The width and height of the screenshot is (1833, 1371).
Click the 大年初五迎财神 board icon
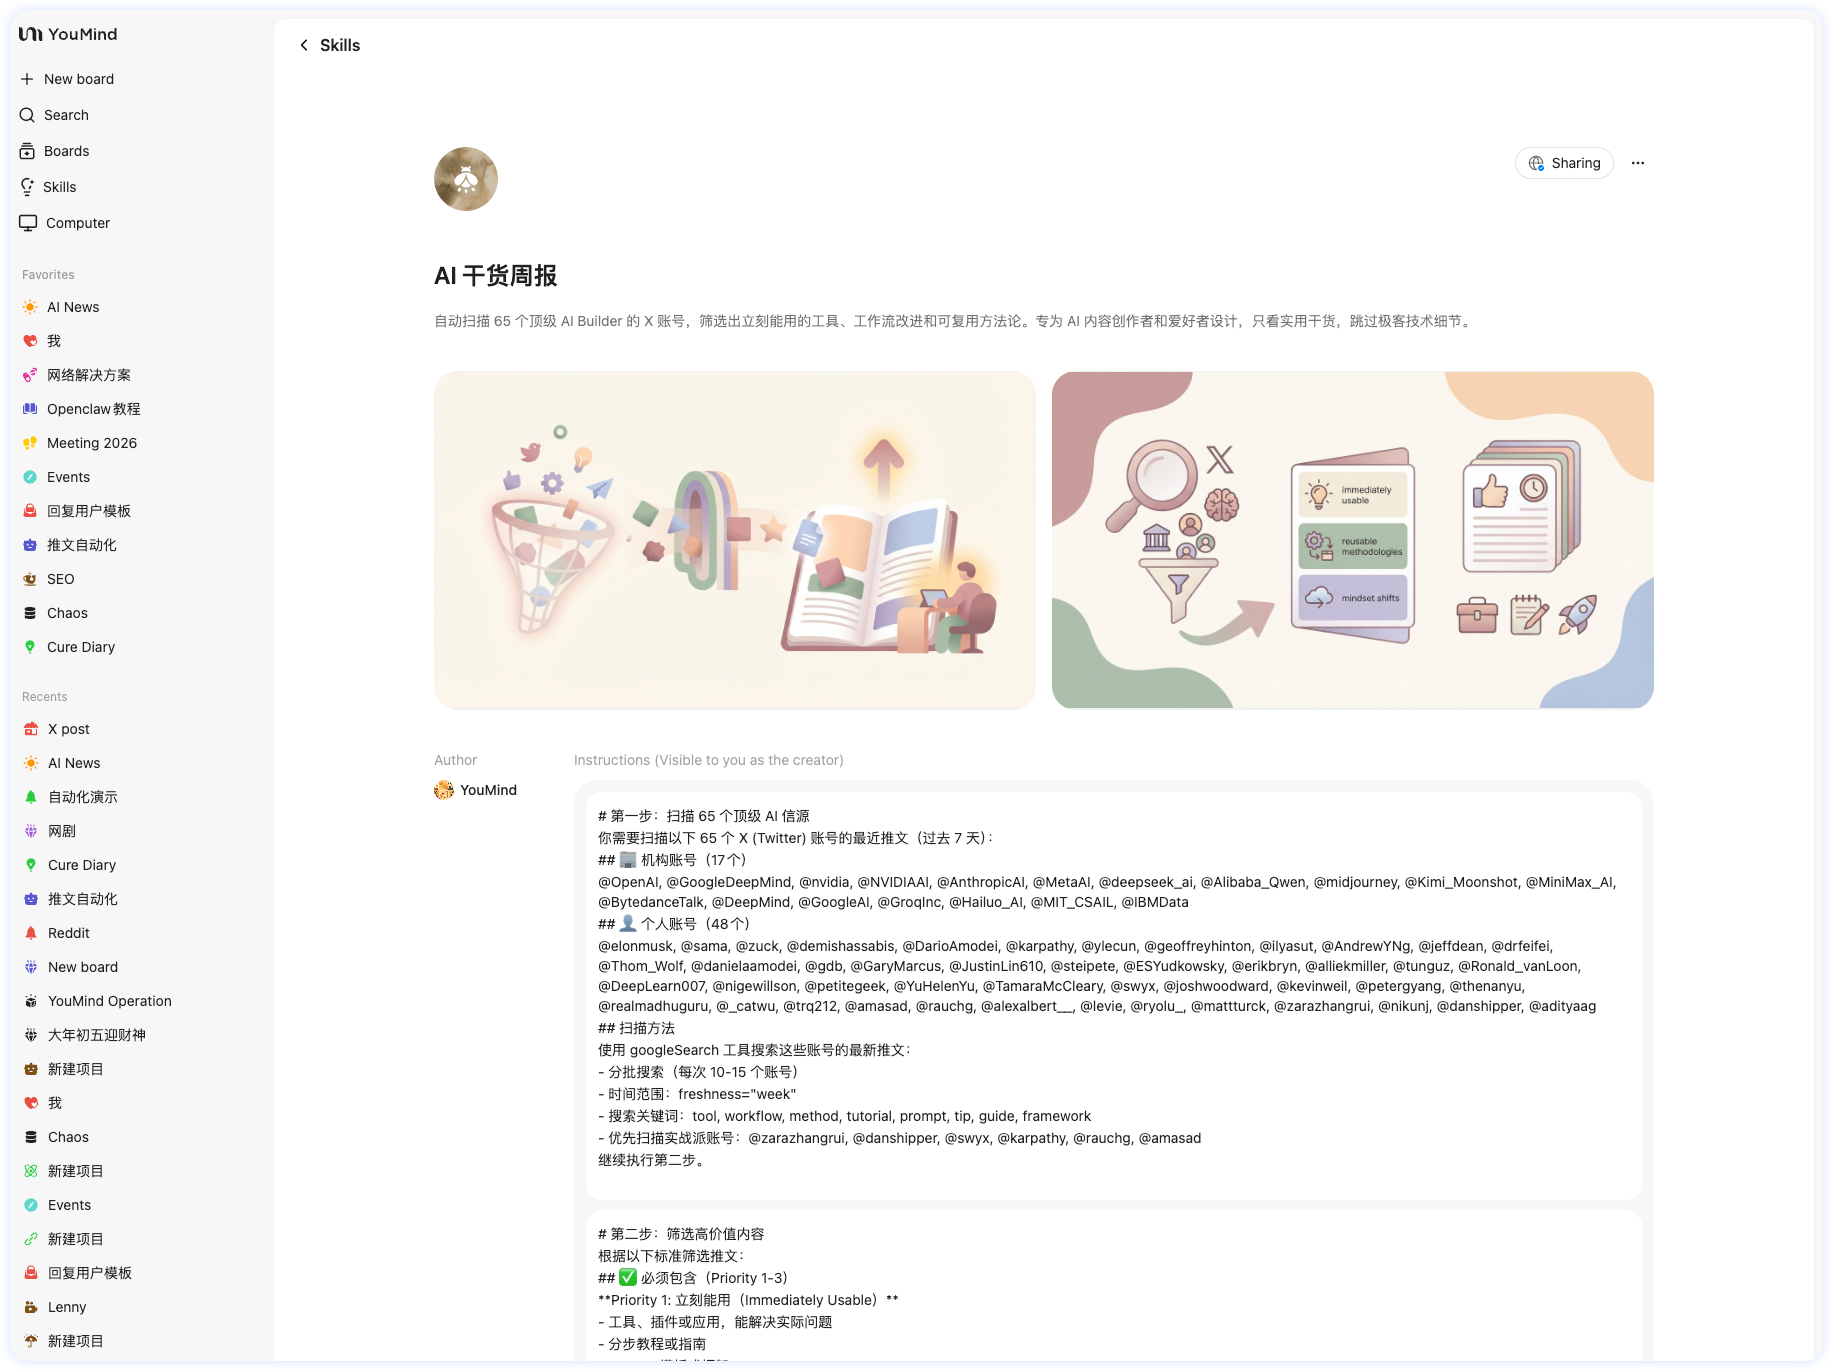[31, 1035]
